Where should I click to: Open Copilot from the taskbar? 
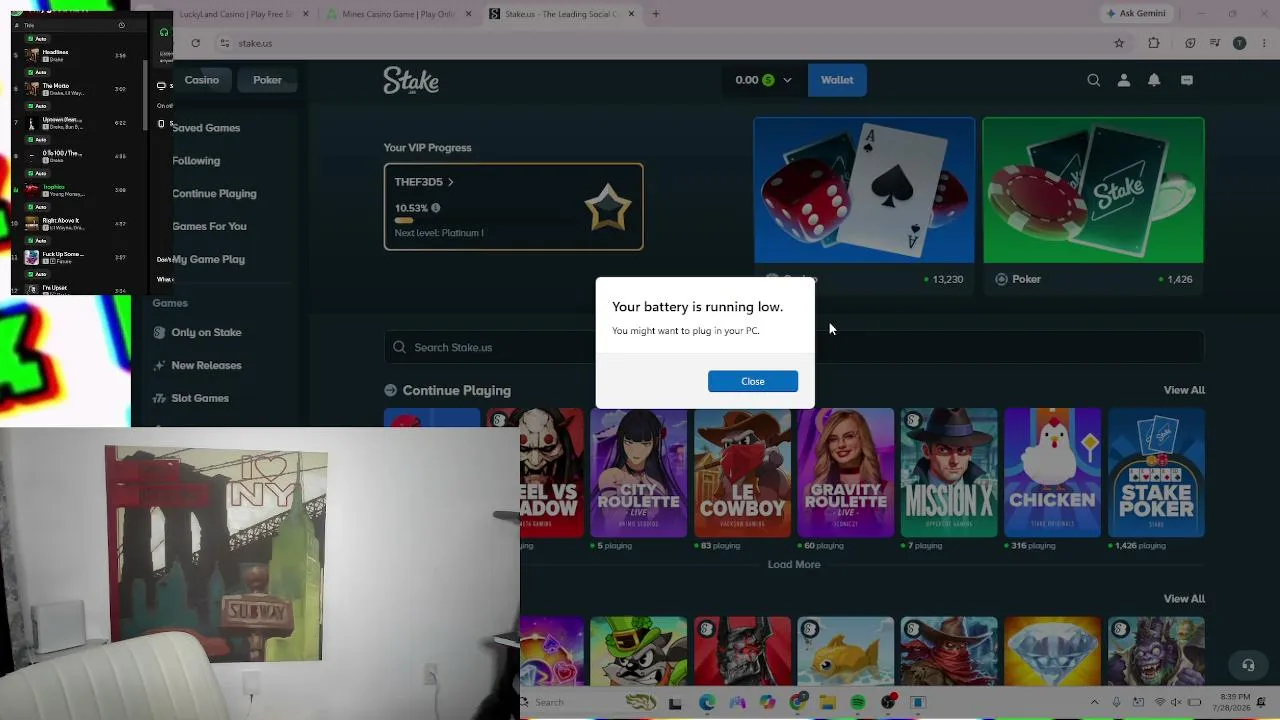(x=767, y=703)
